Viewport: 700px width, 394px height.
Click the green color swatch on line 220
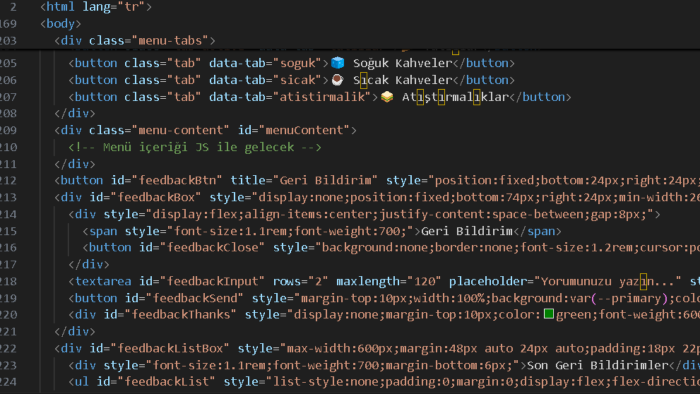coord(549,314)
